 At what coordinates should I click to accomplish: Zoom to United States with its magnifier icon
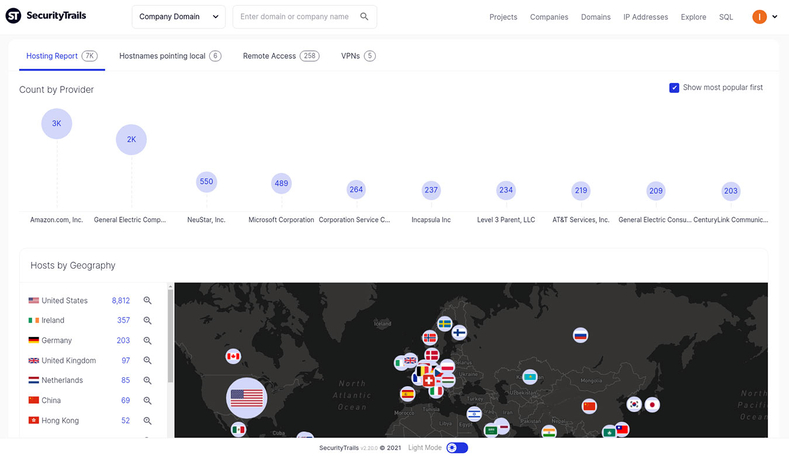tap(147, 300)
